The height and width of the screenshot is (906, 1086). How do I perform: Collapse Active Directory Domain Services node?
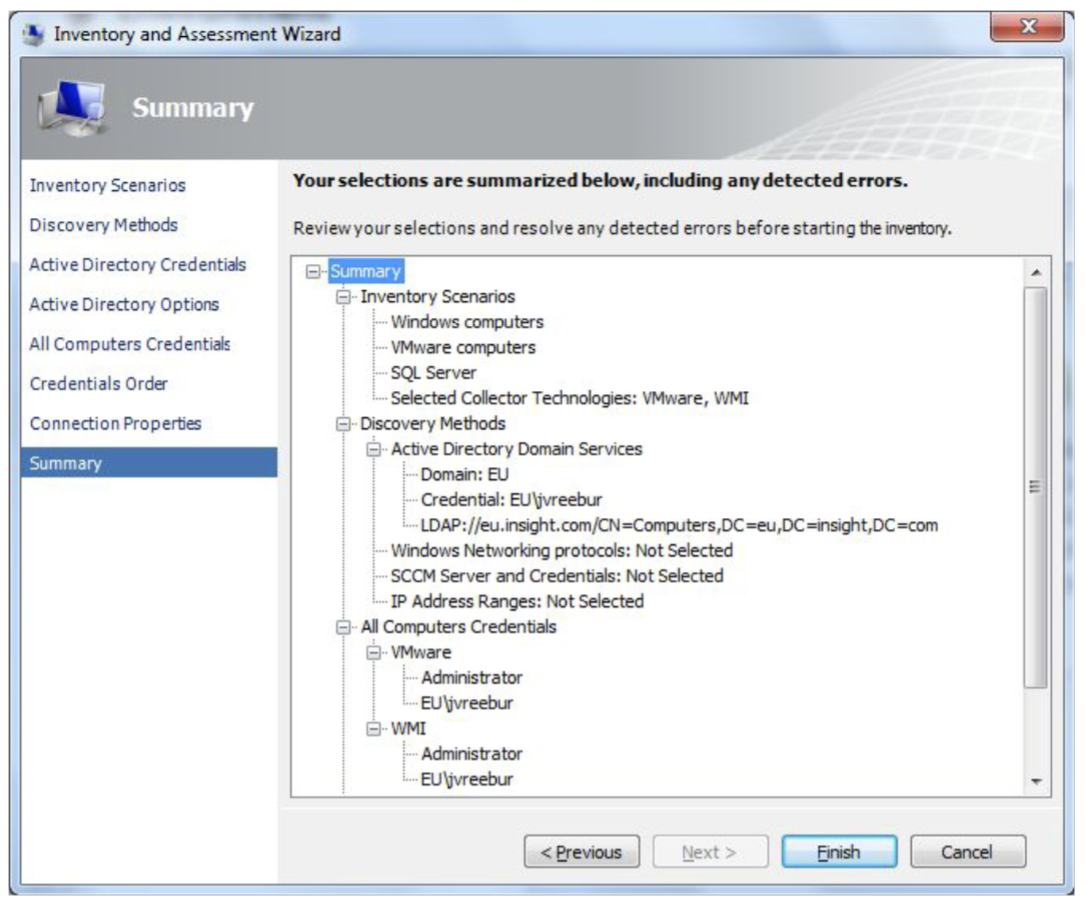(x=374, y=450)
